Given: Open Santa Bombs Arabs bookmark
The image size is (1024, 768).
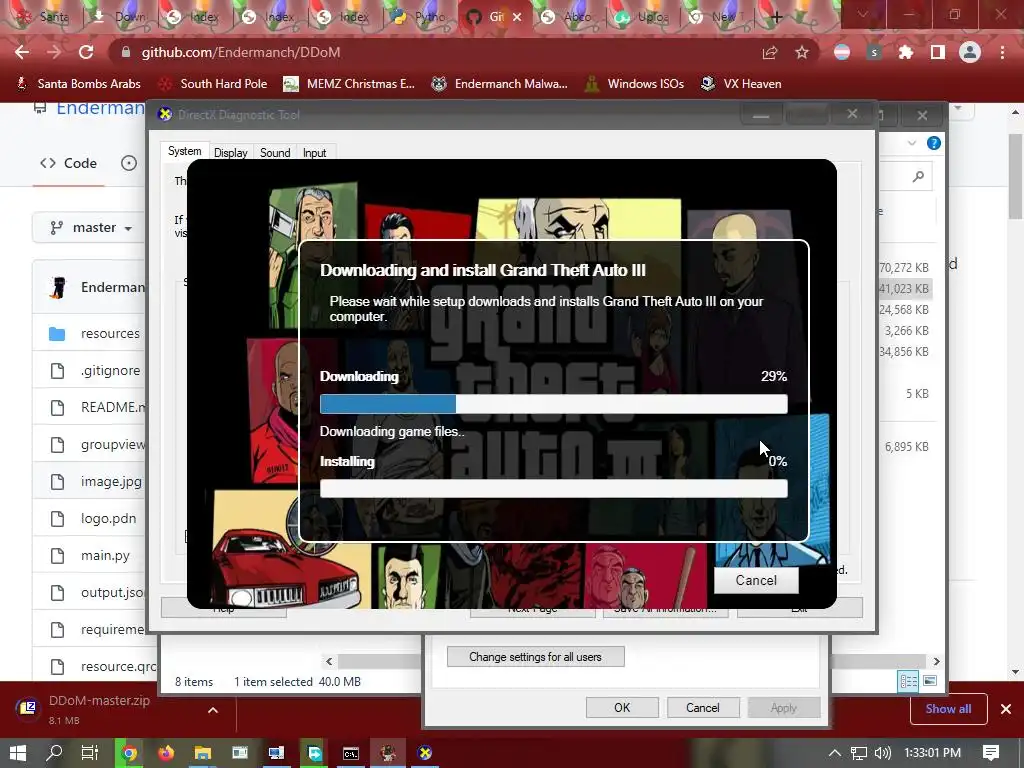Looking at the screenshot, I should tap(78, 84).
